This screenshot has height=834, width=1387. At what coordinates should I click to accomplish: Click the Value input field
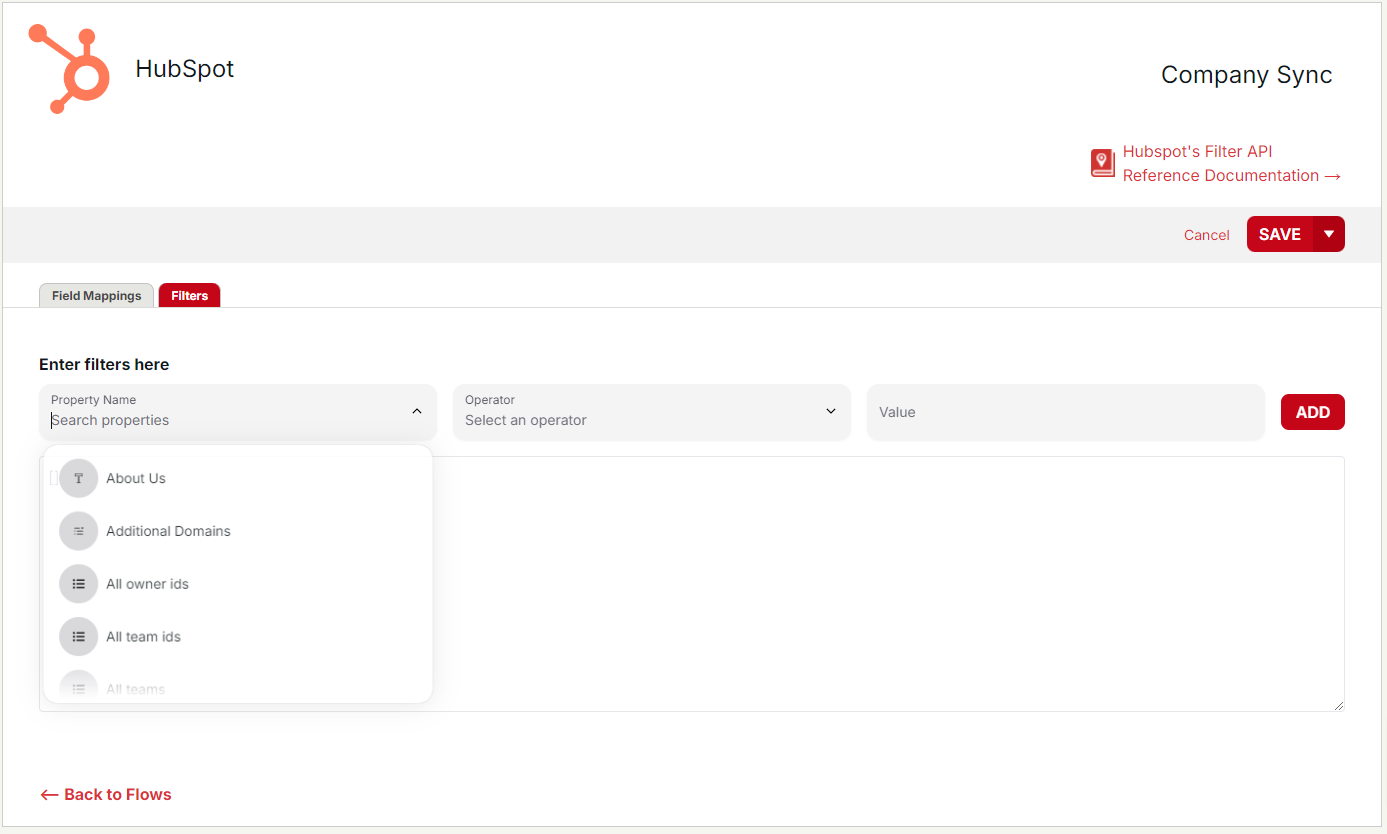pyautogui.click(x=1066, y=412)
